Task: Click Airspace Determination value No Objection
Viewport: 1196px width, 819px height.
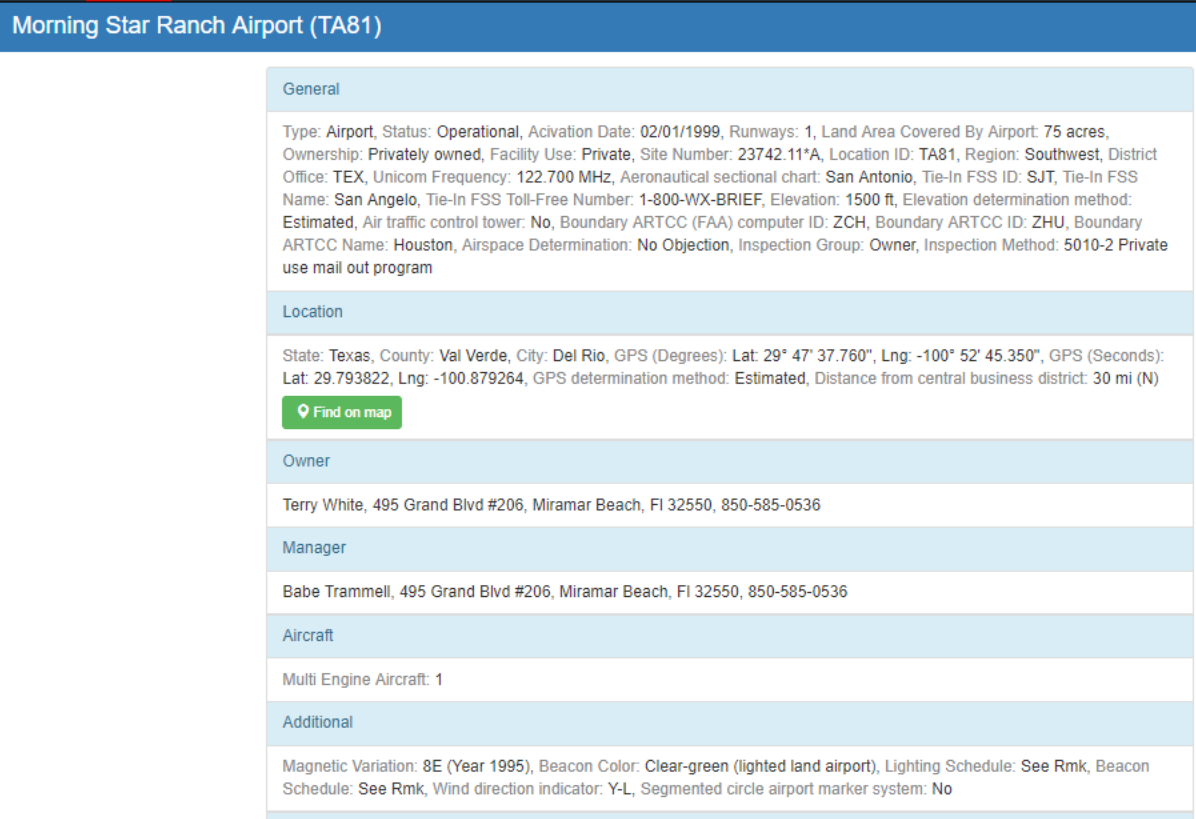Action: [x=683, y=246]
